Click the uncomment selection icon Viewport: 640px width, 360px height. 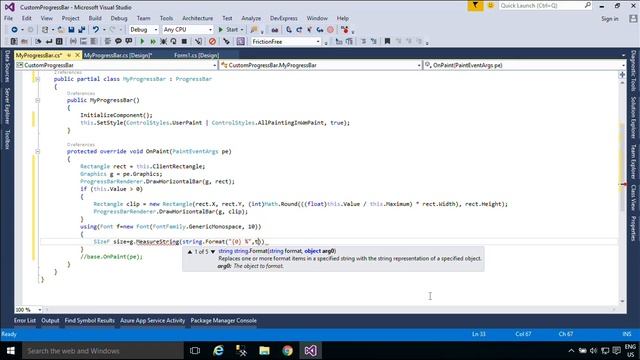coord(129,41)
